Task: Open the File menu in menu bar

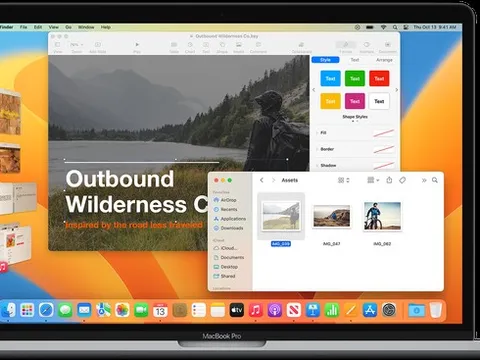Action: click(x=23, y=27)
